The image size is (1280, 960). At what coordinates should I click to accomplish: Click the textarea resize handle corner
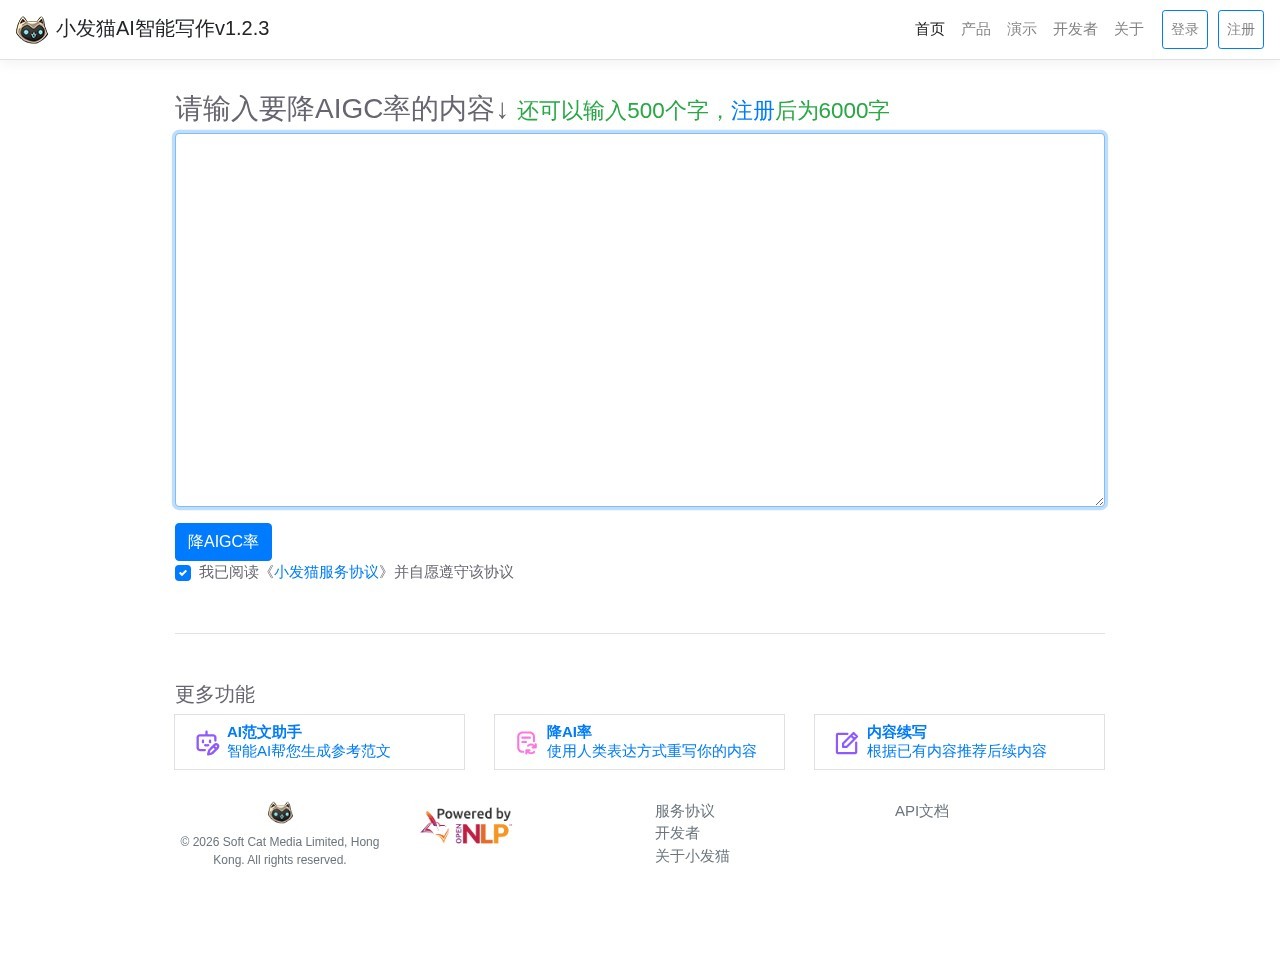(1098, 500)
